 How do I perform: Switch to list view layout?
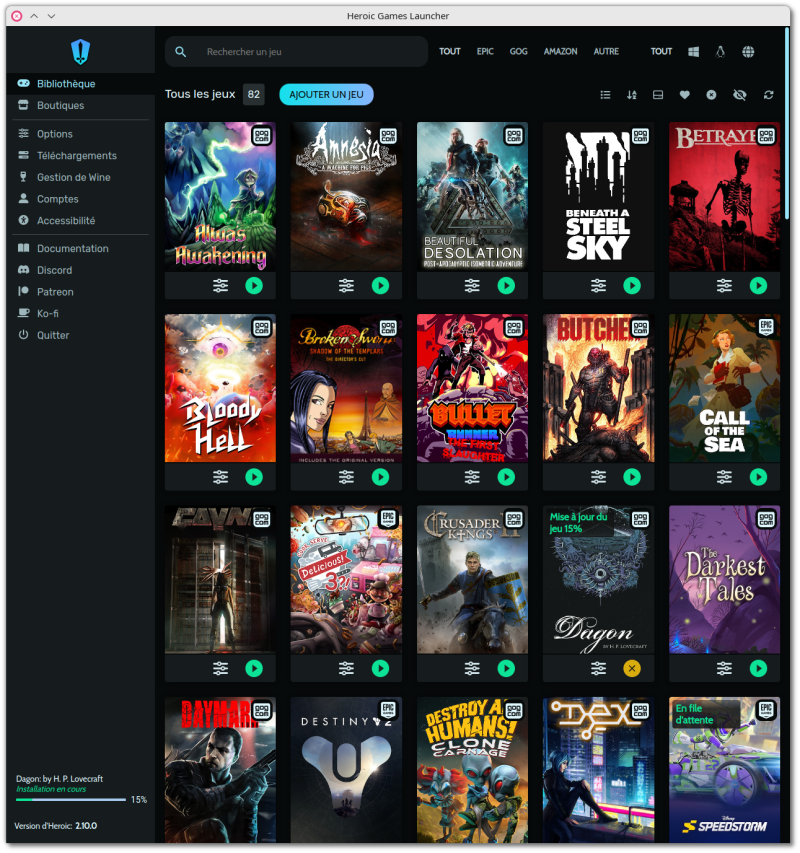(605, 95)
